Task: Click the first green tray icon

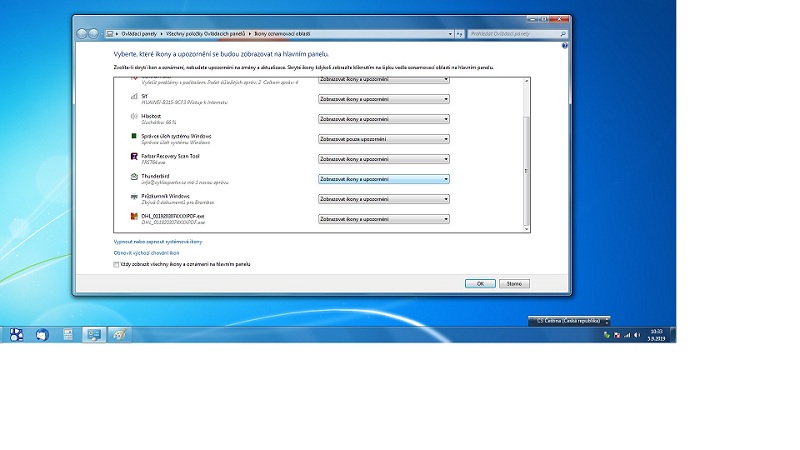Action: point(607,335)
